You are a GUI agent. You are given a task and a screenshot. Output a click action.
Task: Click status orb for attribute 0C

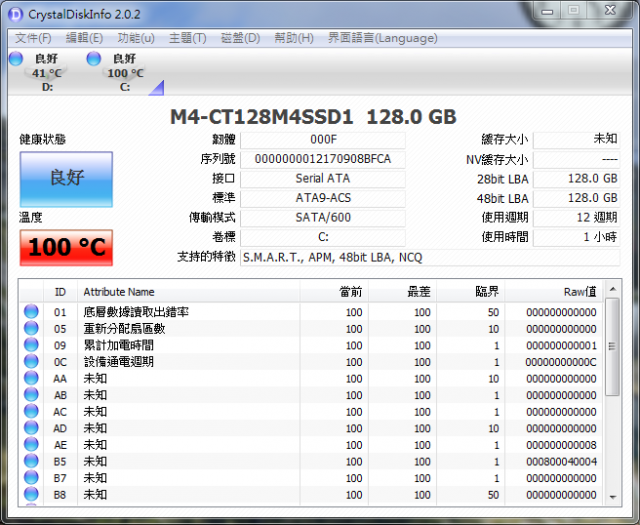[31, 361]
